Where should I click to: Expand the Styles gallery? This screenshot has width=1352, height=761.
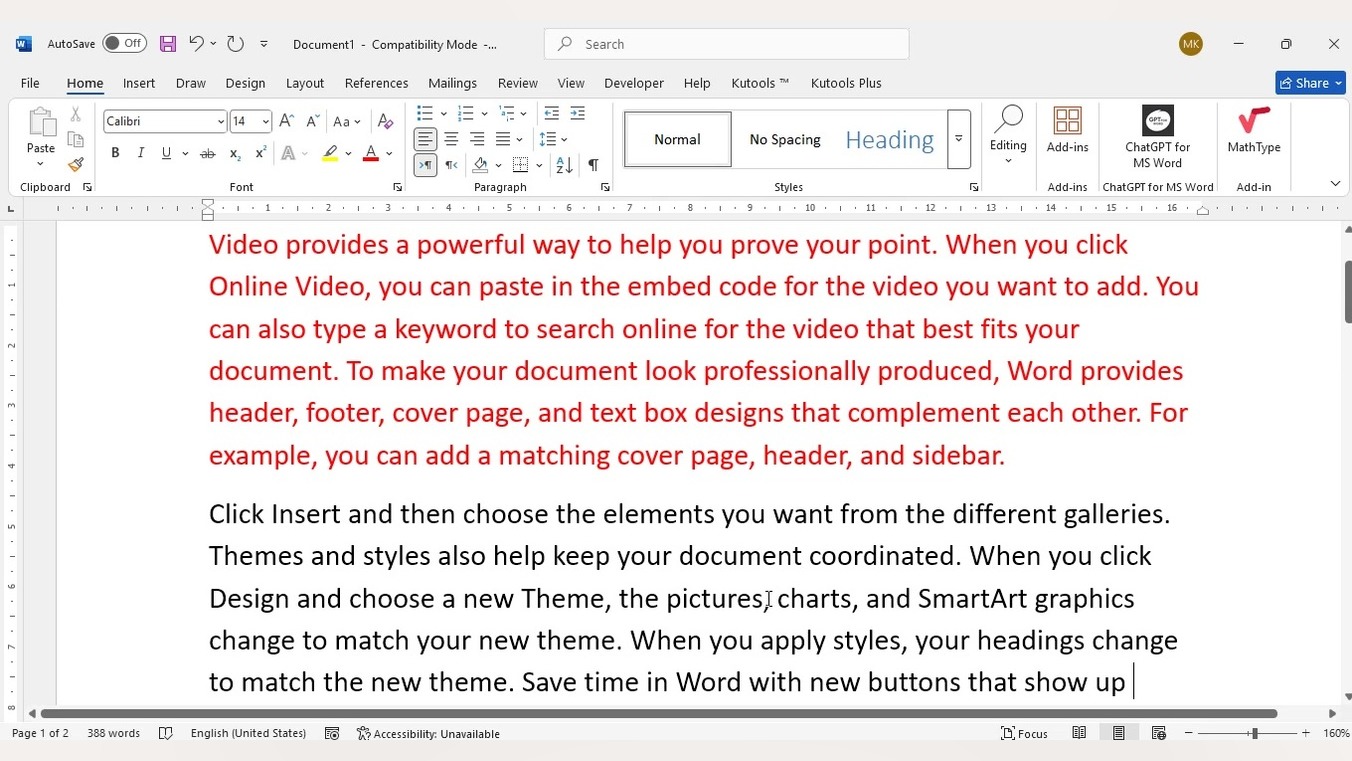click(x=958, y=139)
